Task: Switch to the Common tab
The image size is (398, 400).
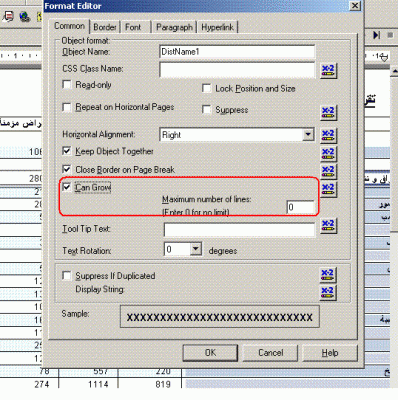Action: 69,26
